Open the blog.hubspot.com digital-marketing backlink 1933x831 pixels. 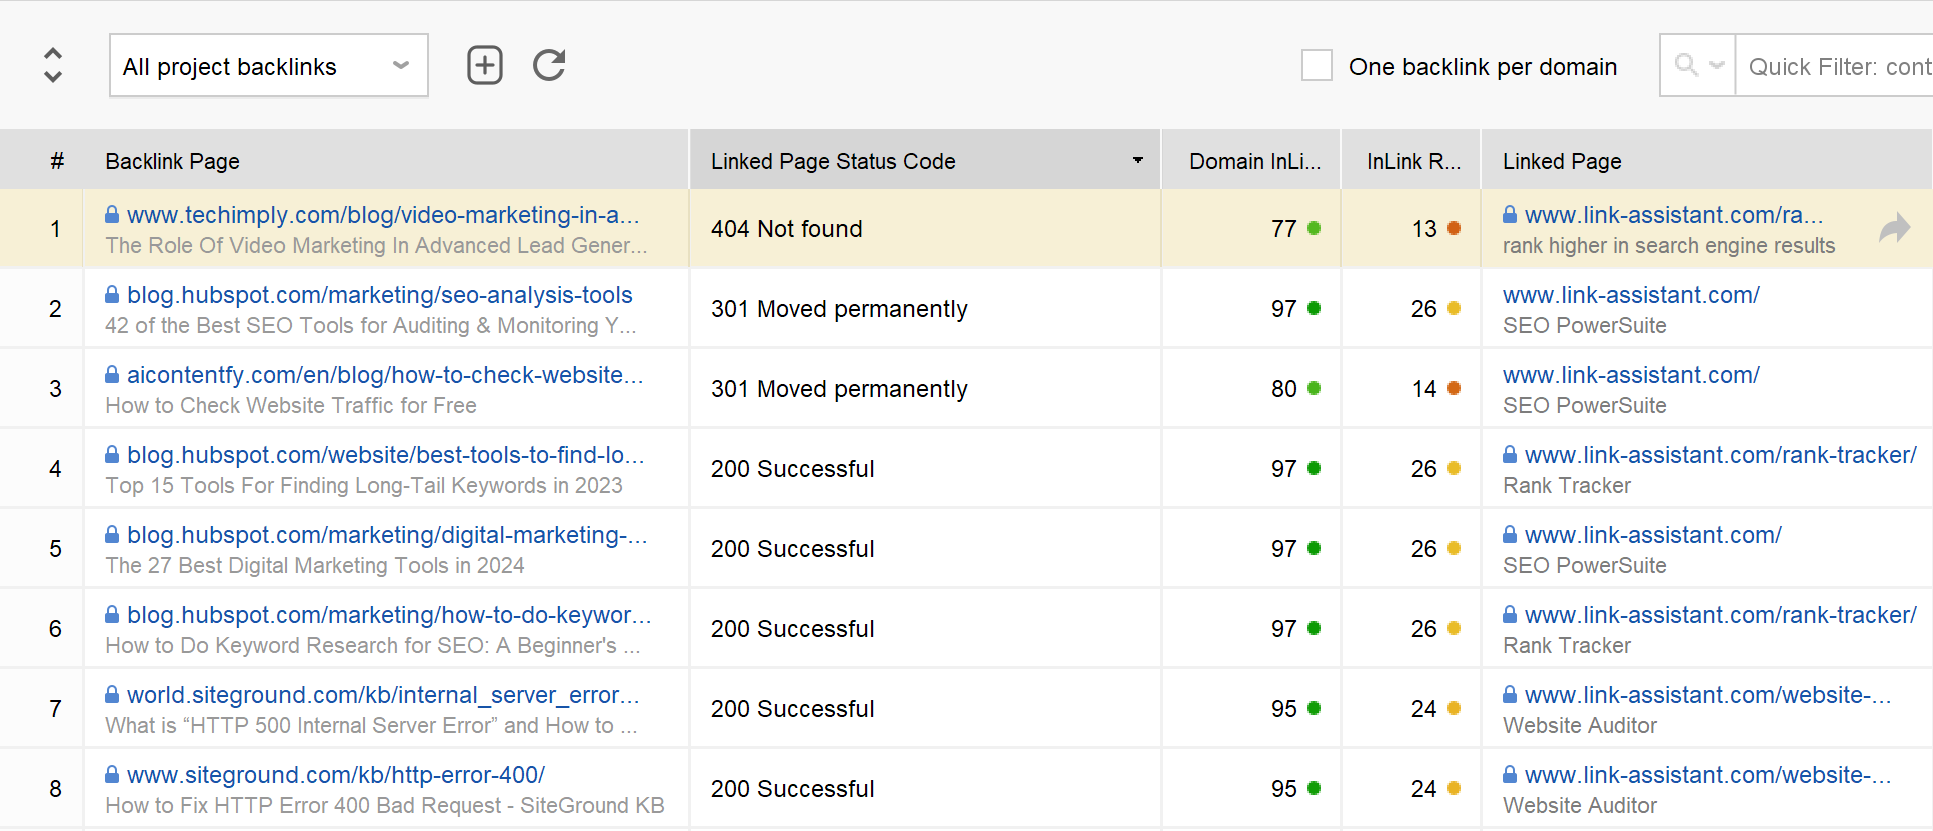point(387,535)
